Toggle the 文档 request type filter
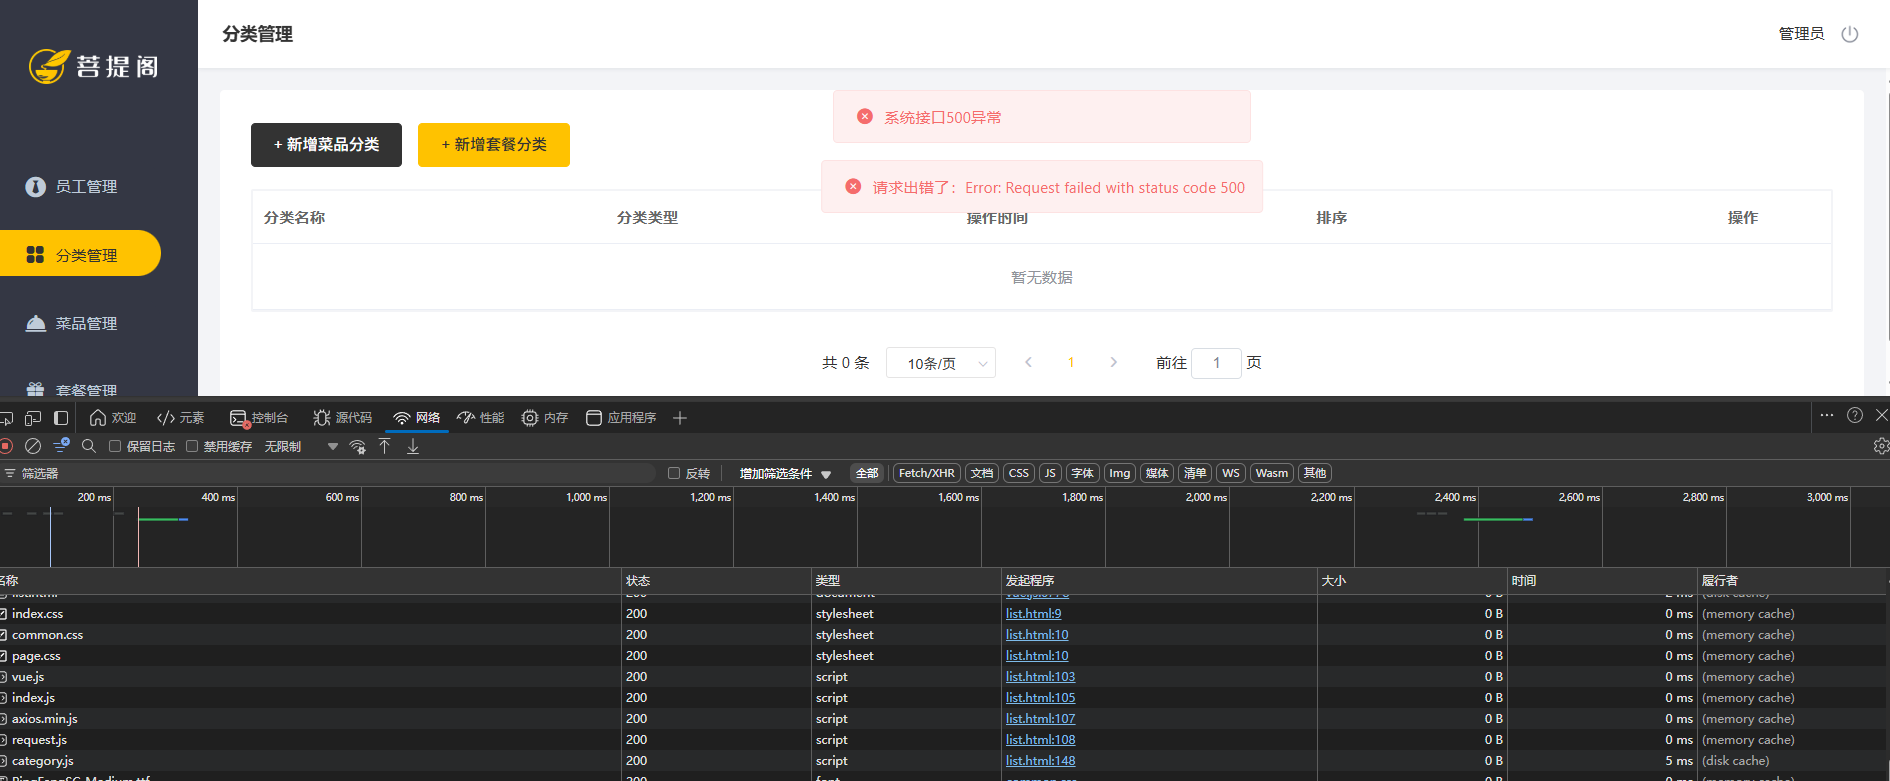The width and height of the screenshot is (1890, 781). (x=982, y=473)
